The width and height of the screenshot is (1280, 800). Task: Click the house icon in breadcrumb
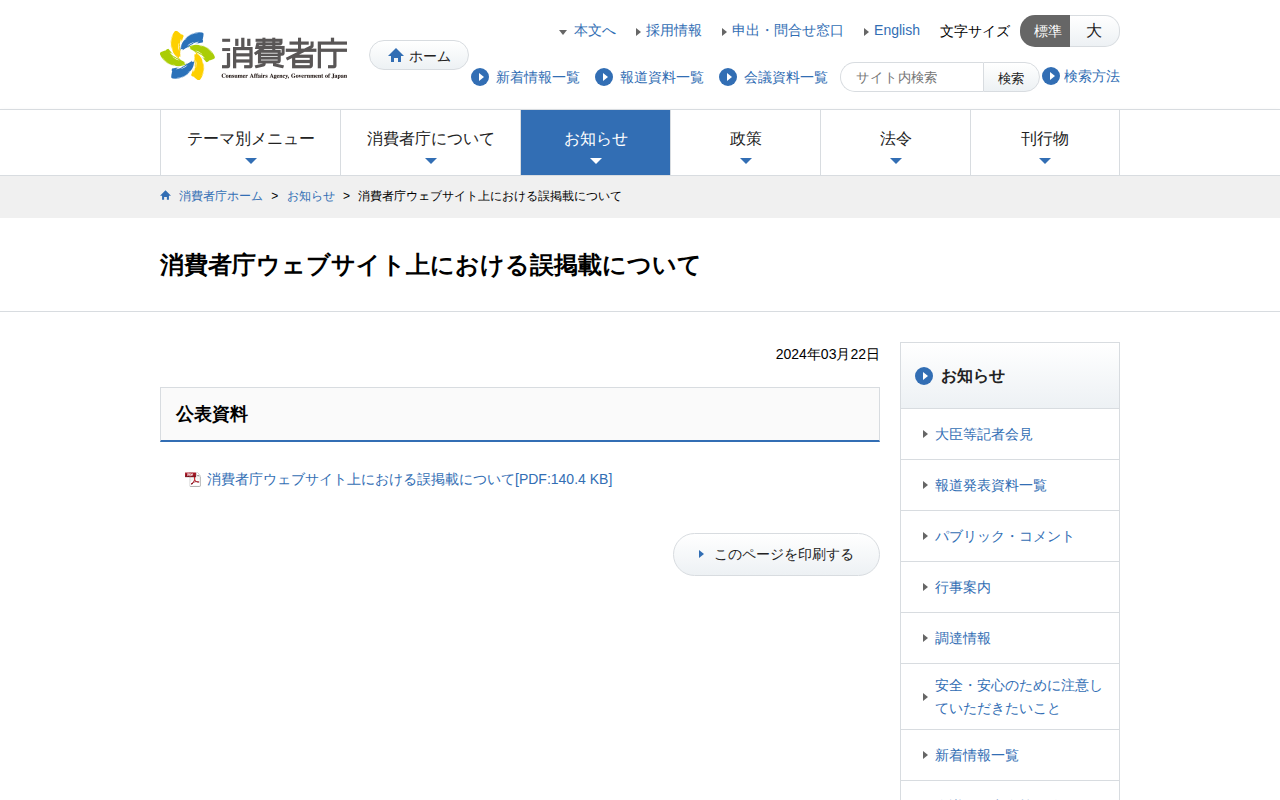tap(166, 196)
